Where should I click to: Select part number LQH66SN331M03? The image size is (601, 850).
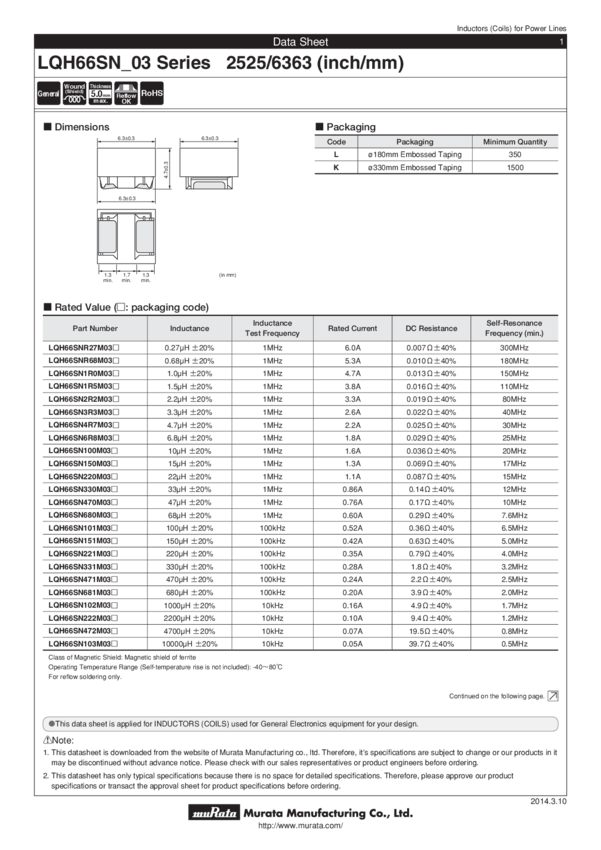[83, 566]
